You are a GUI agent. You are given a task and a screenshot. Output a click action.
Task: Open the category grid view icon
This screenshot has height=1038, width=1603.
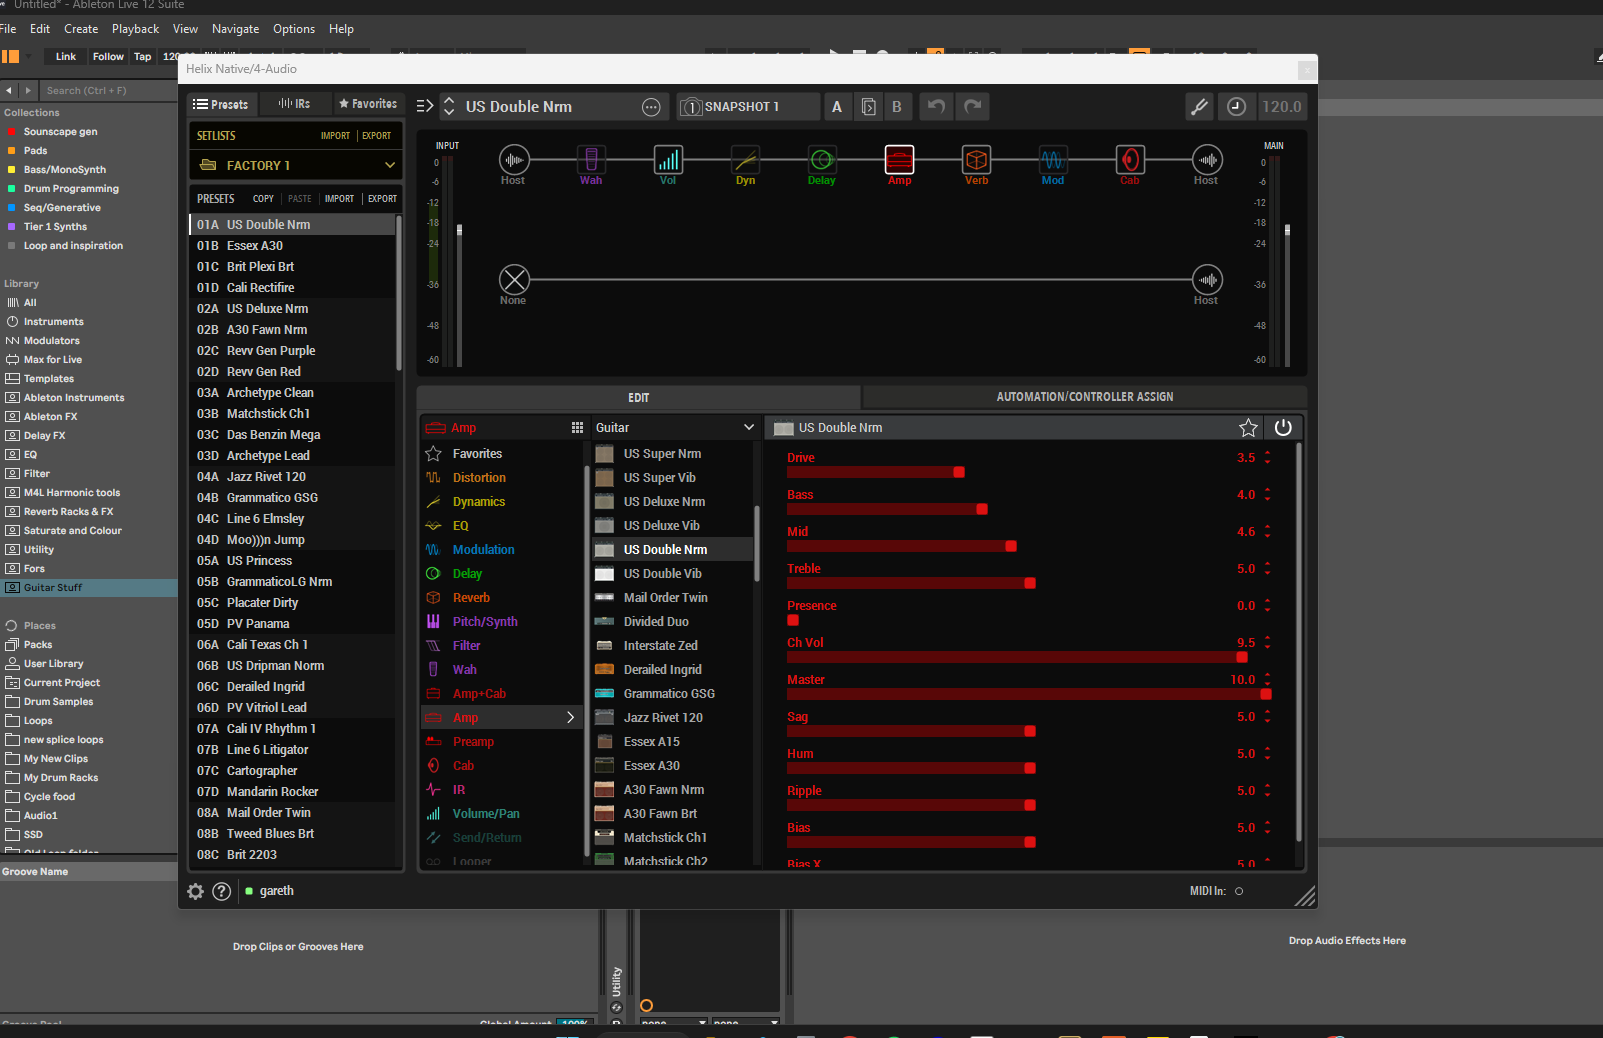577,427
